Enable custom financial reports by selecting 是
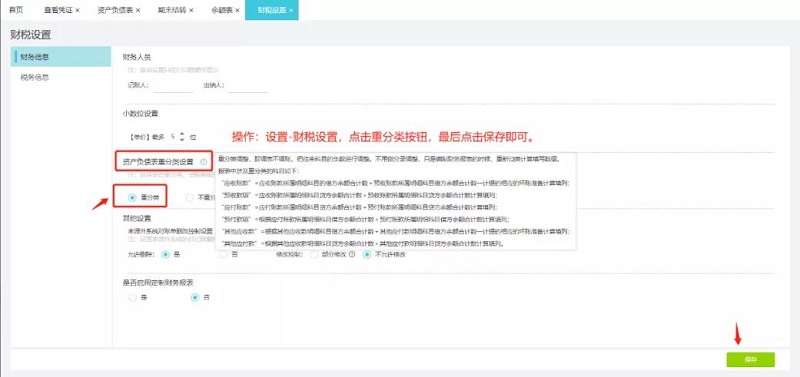Image resolution: width=800 pixels, height=377 pixels. point(133,297)
